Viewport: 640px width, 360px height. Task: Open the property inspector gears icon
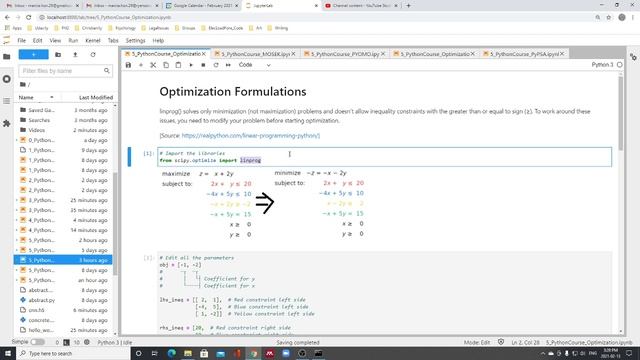coord(633,57)
